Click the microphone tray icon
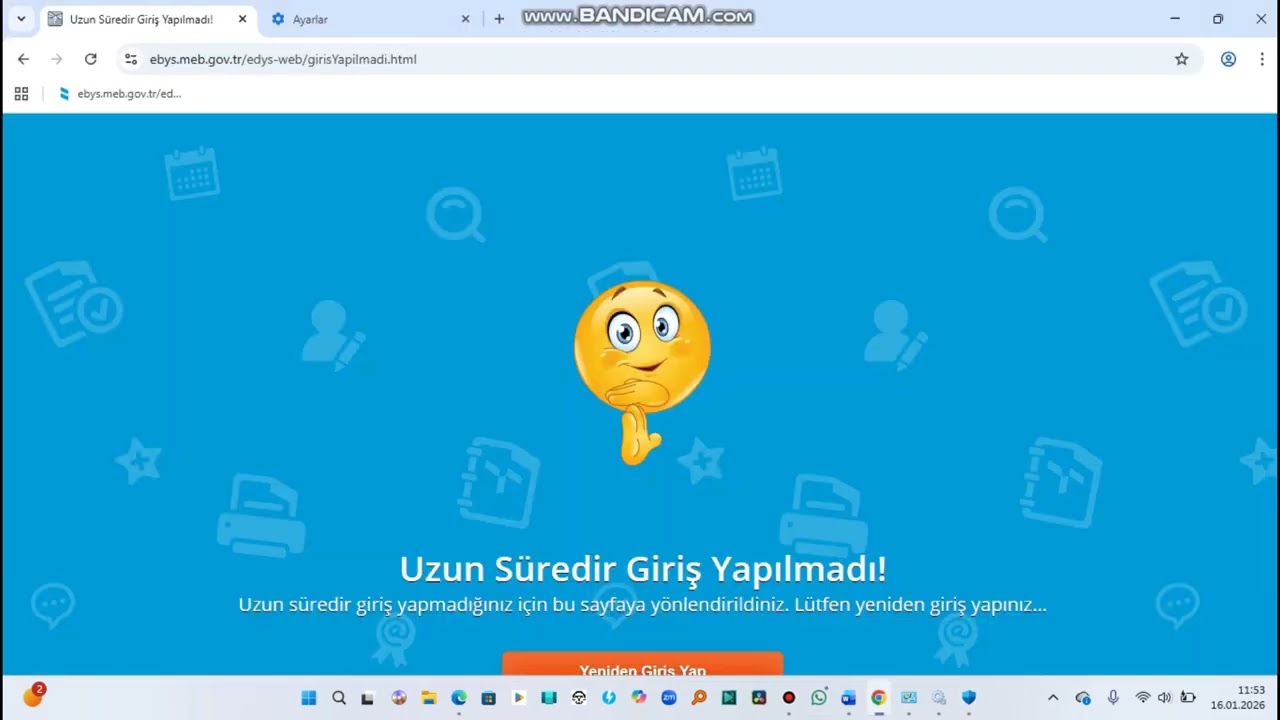Viewport: 1280px width, 720px height. click(x=1113, y=698)
